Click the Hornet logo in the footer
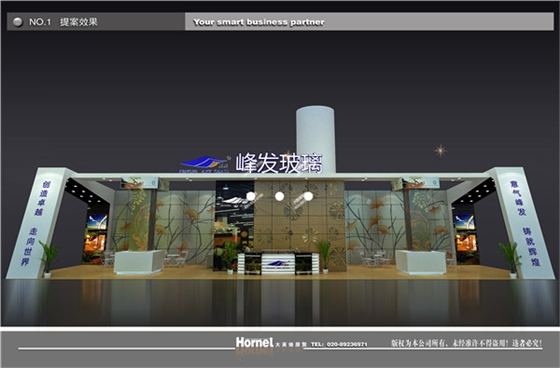The height and width of the screenshot is (368, 560). (x=254, y=342)
